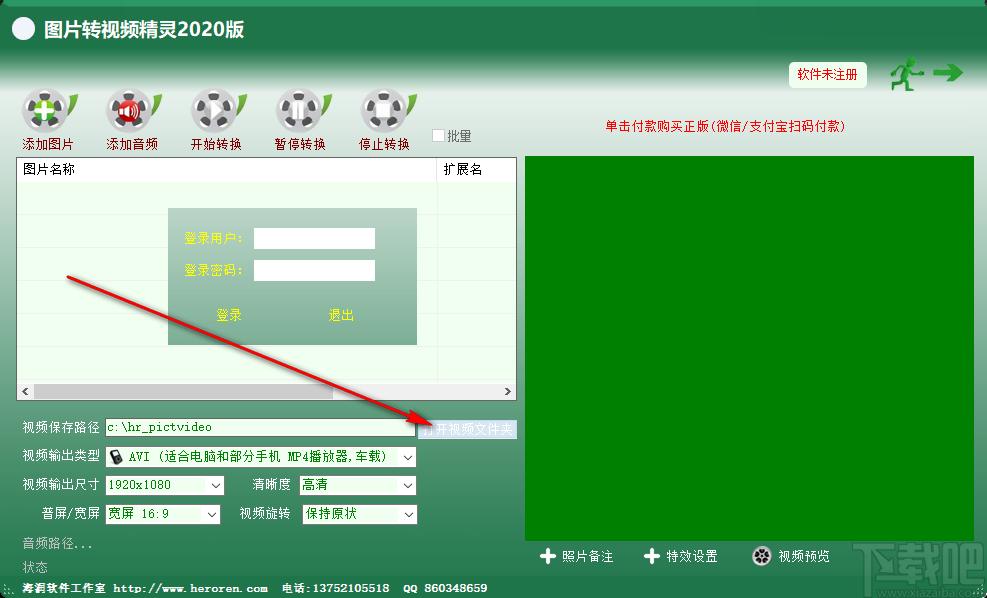
Task: Click the list's horizontal scrollbar thumb
Action: click(183, 392)
